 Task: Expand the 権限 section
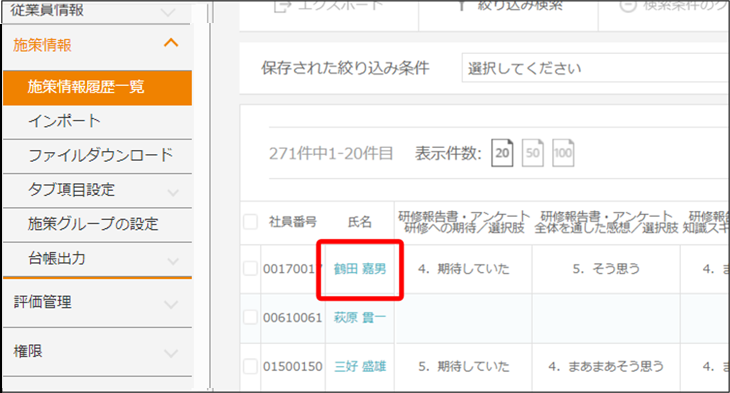97,352
